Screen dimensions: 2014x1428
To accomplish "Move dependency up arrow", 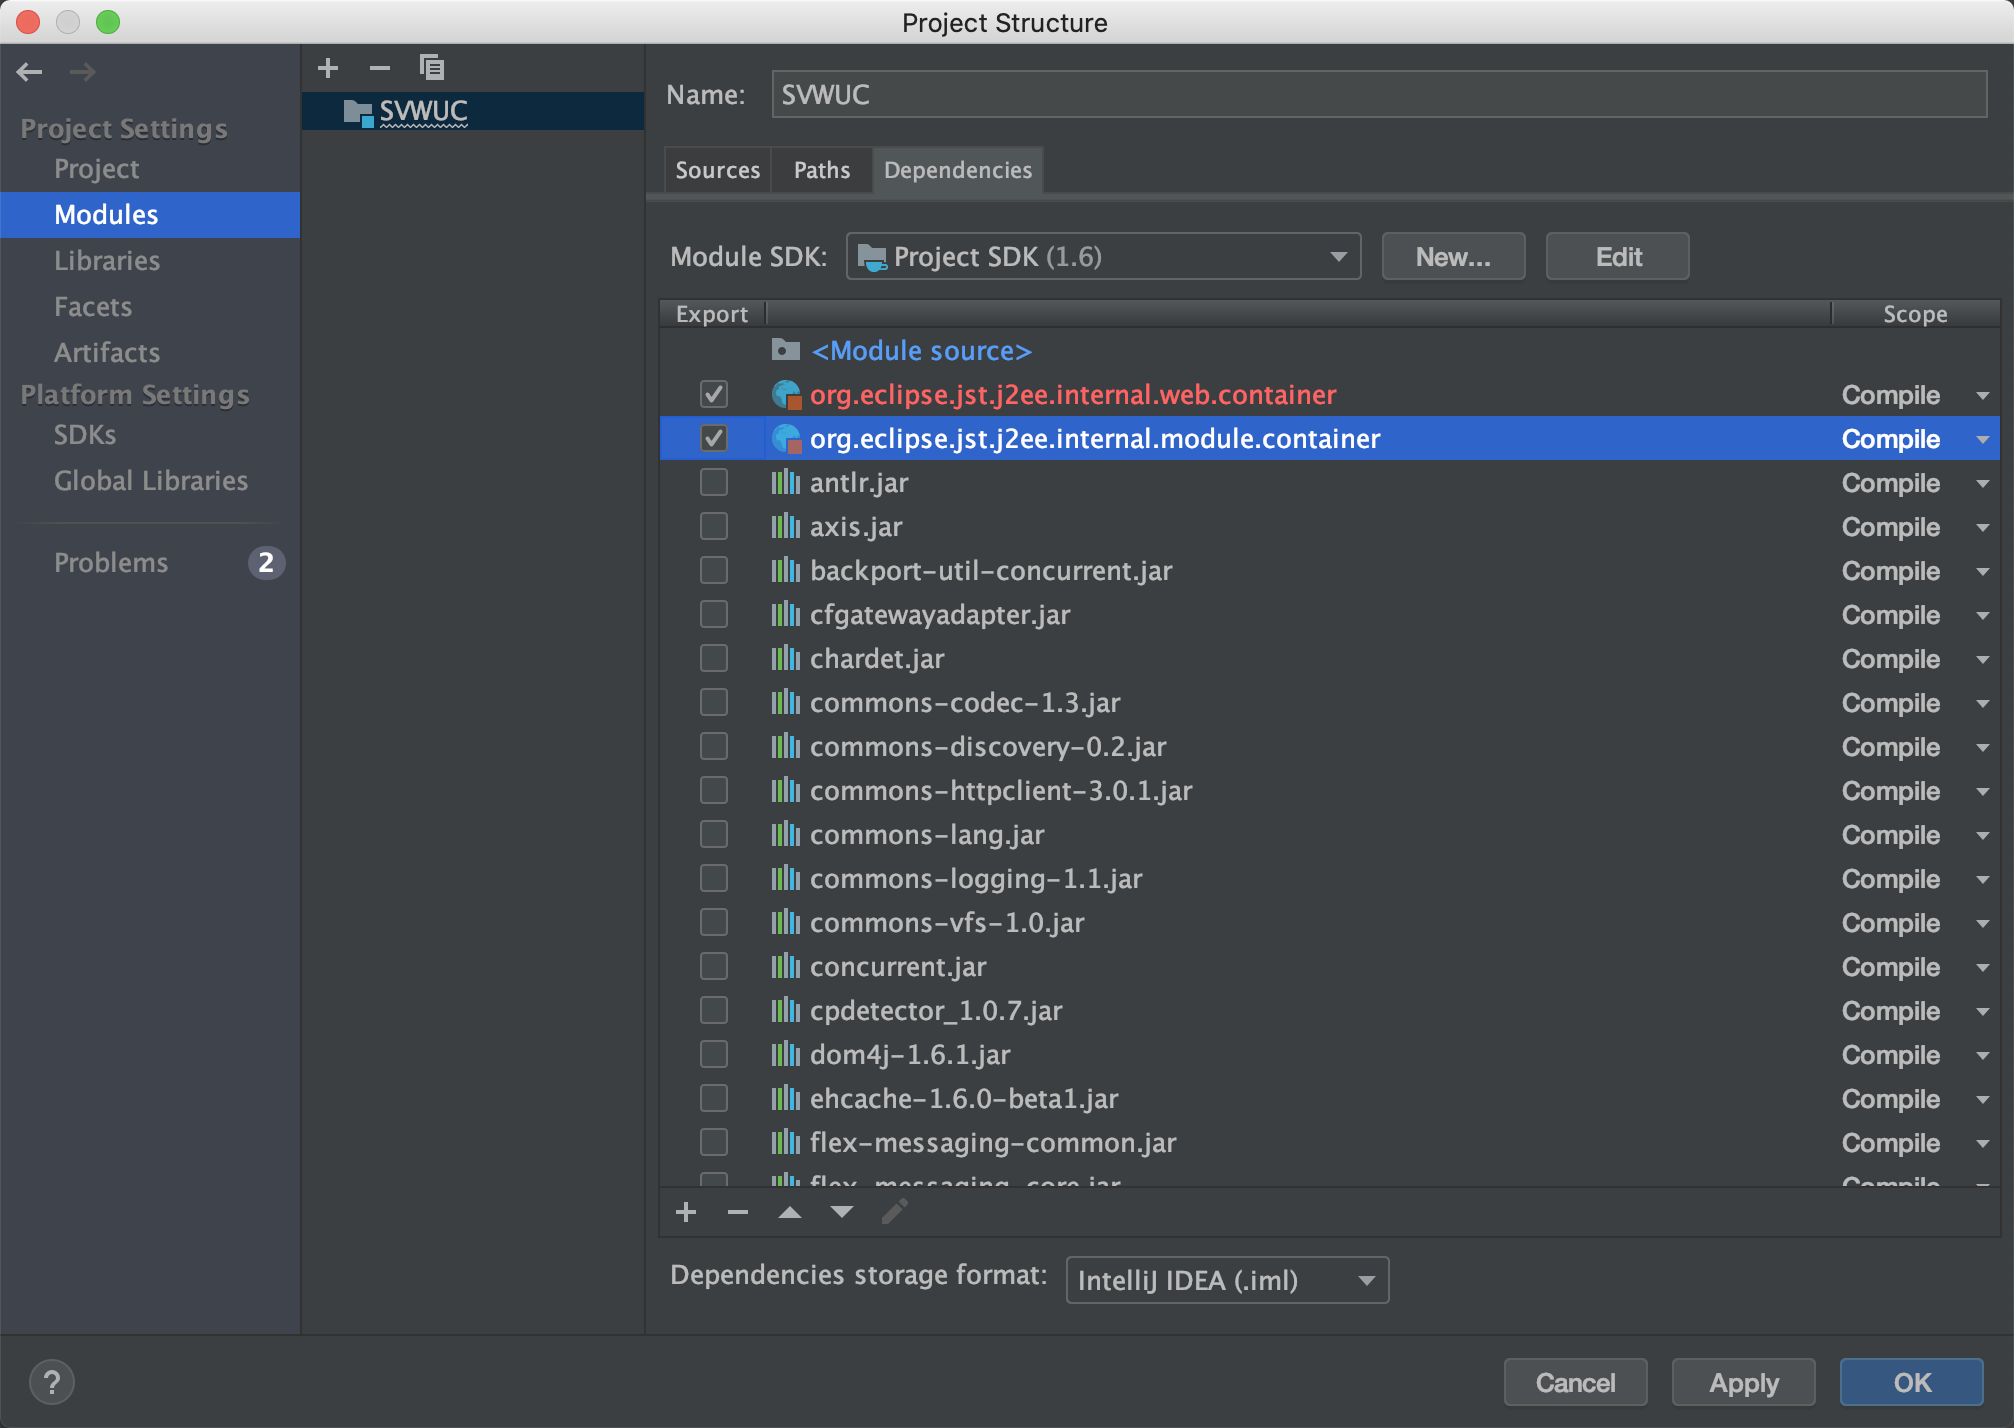I will [790, 1213].
